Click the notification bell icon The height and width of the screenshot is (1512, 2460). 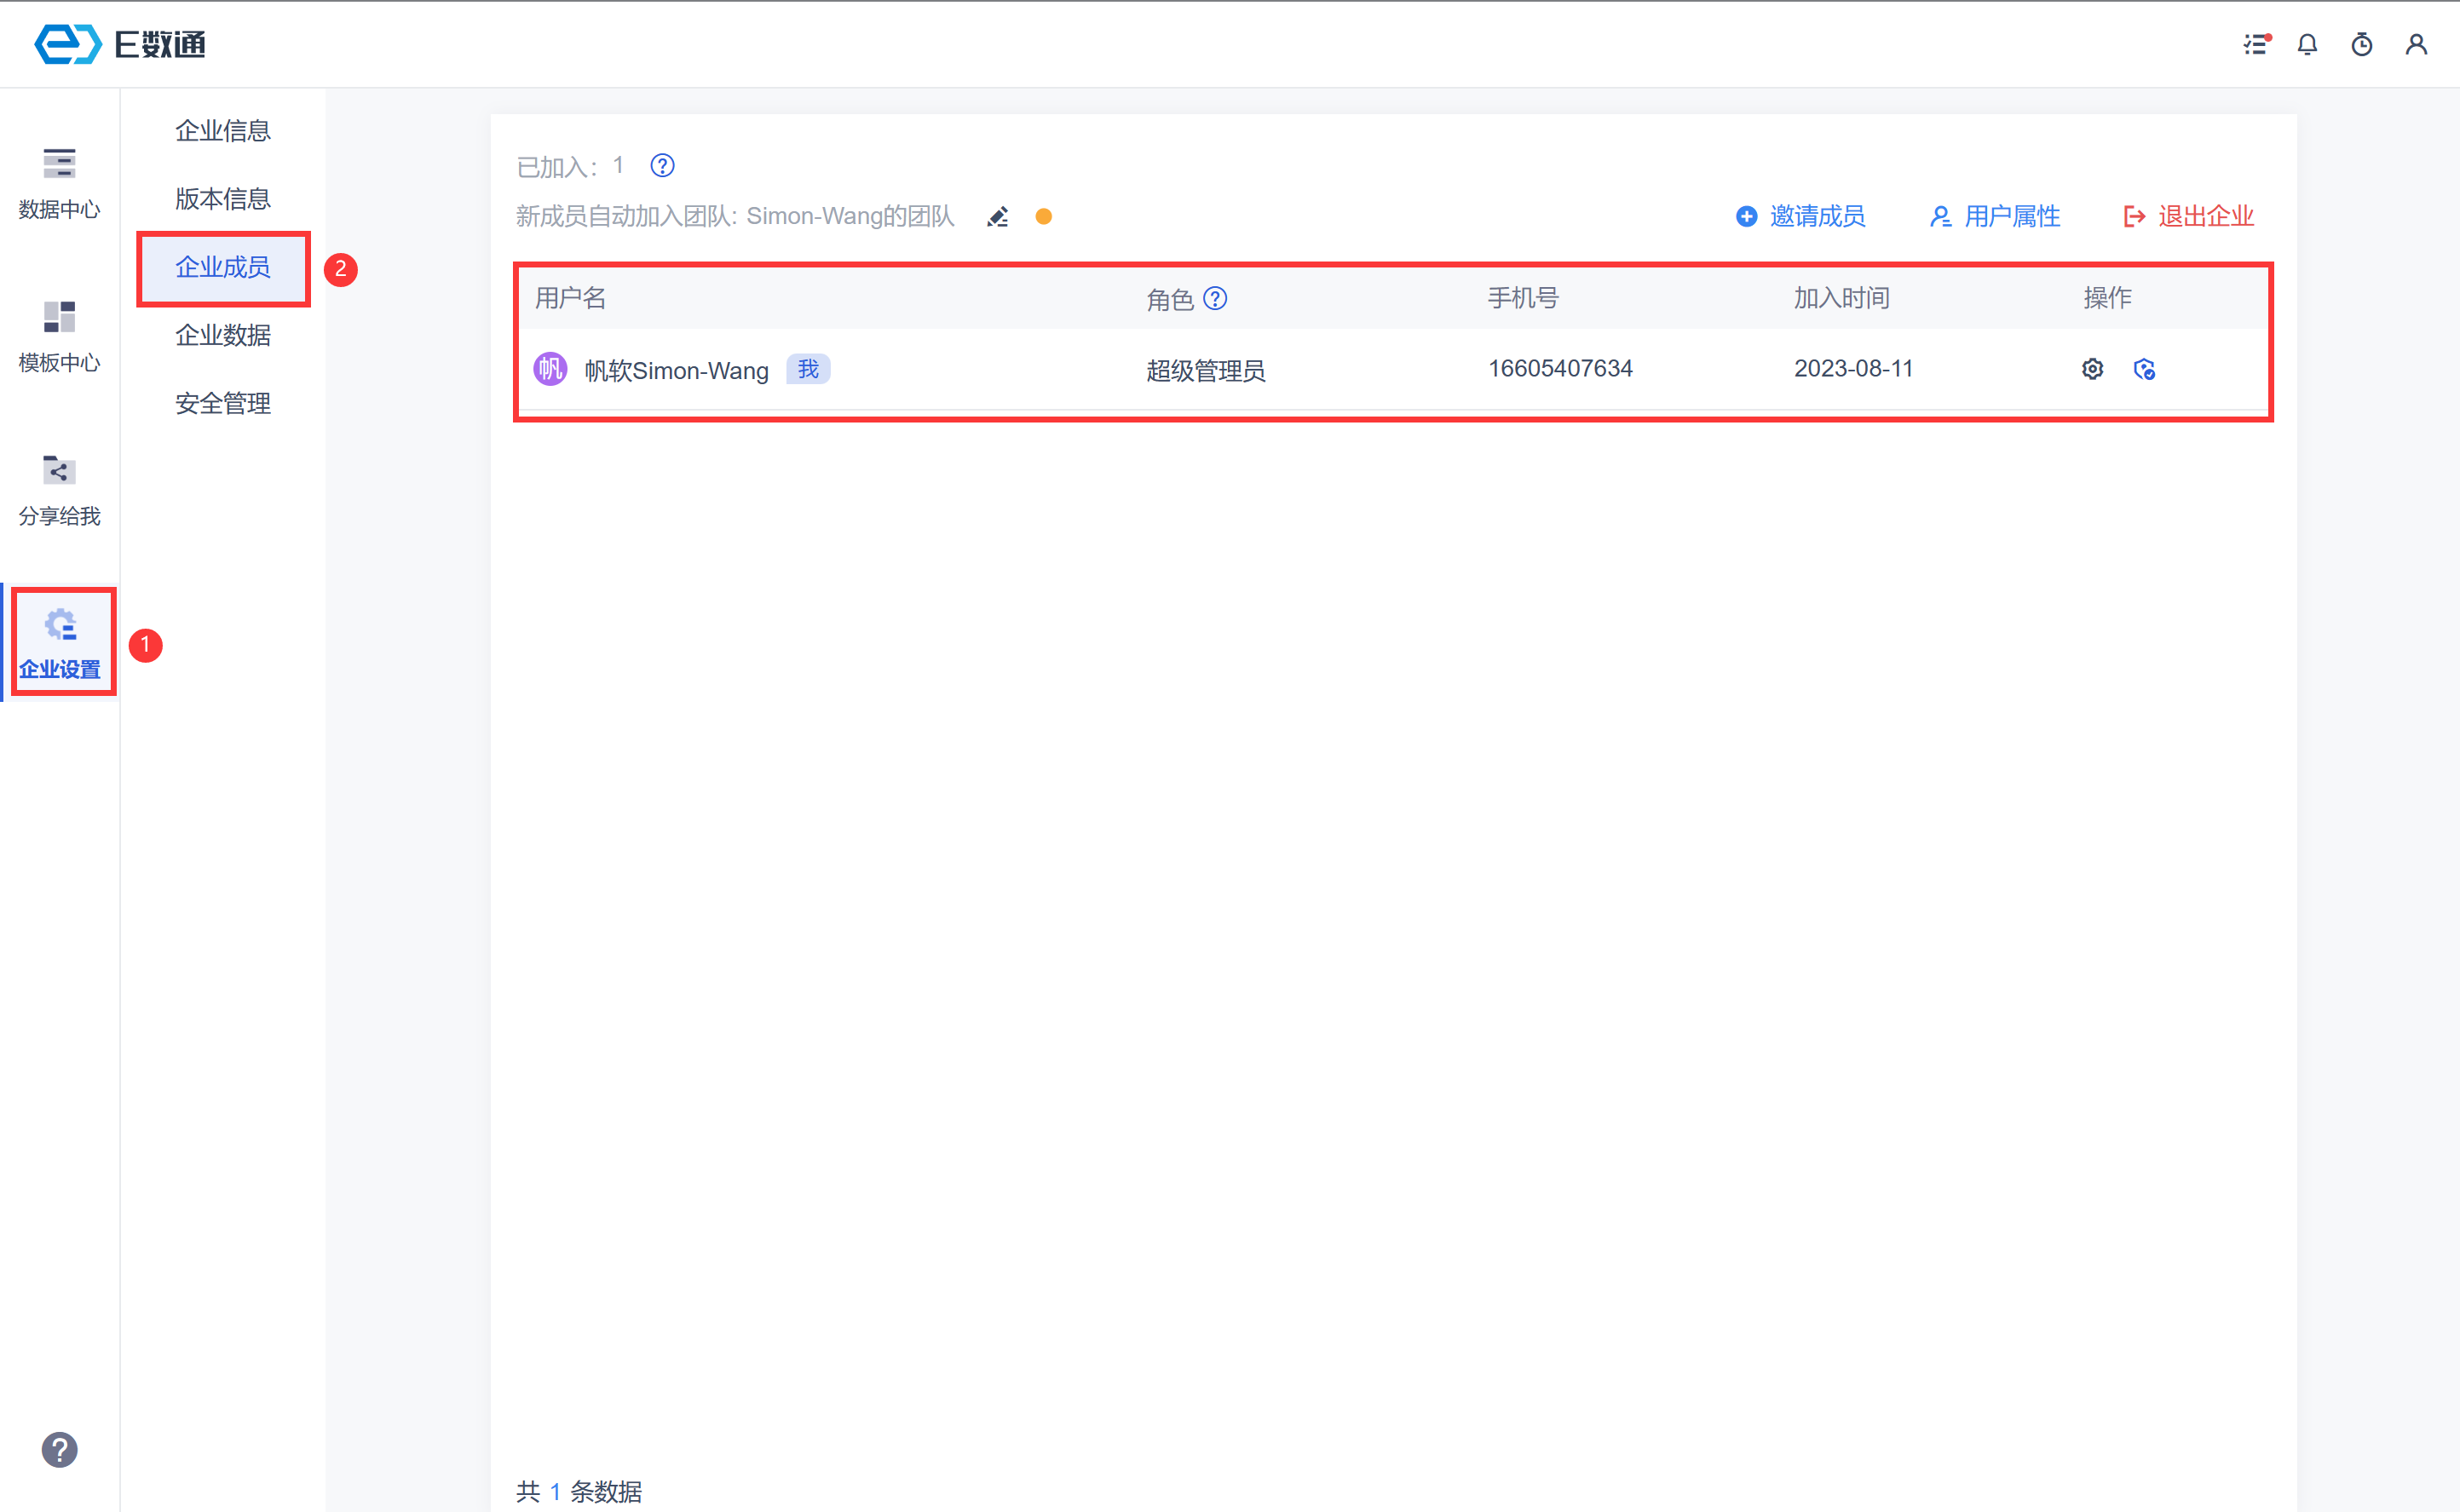2307,44
